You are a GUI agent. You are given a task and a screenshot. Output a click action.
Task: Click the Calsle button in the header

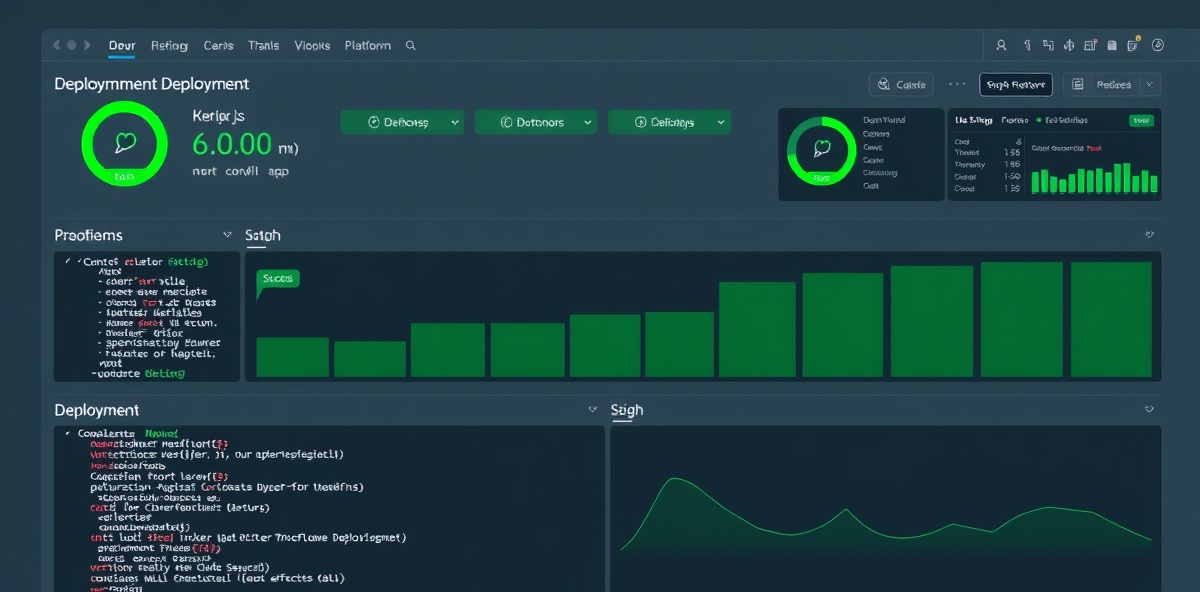tap(901, 84)
